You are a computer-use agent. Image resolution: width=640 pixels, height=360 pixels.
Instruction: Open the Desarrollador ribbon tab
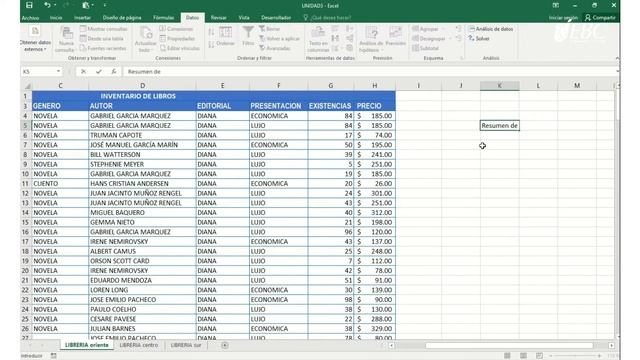click(x=276, y=18)
